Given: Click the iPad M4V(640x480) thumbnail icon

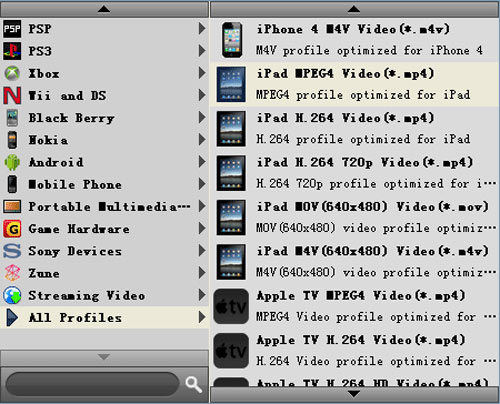Looking at the screenshot, I should pos(231,262).
